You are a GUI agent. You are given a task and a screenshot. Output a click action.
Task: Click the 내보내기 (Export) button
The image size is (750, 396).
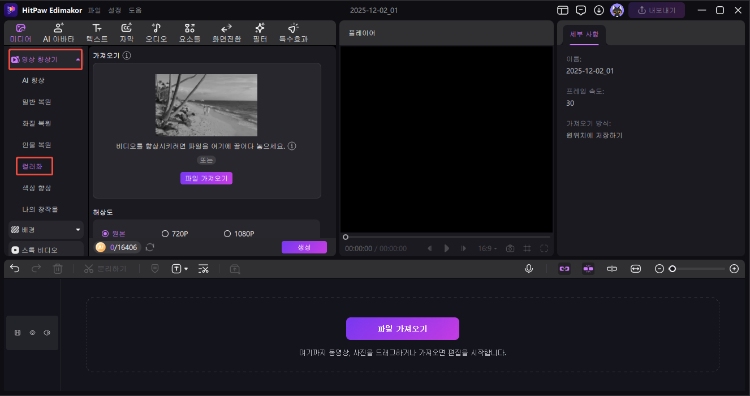click(656, 10)
